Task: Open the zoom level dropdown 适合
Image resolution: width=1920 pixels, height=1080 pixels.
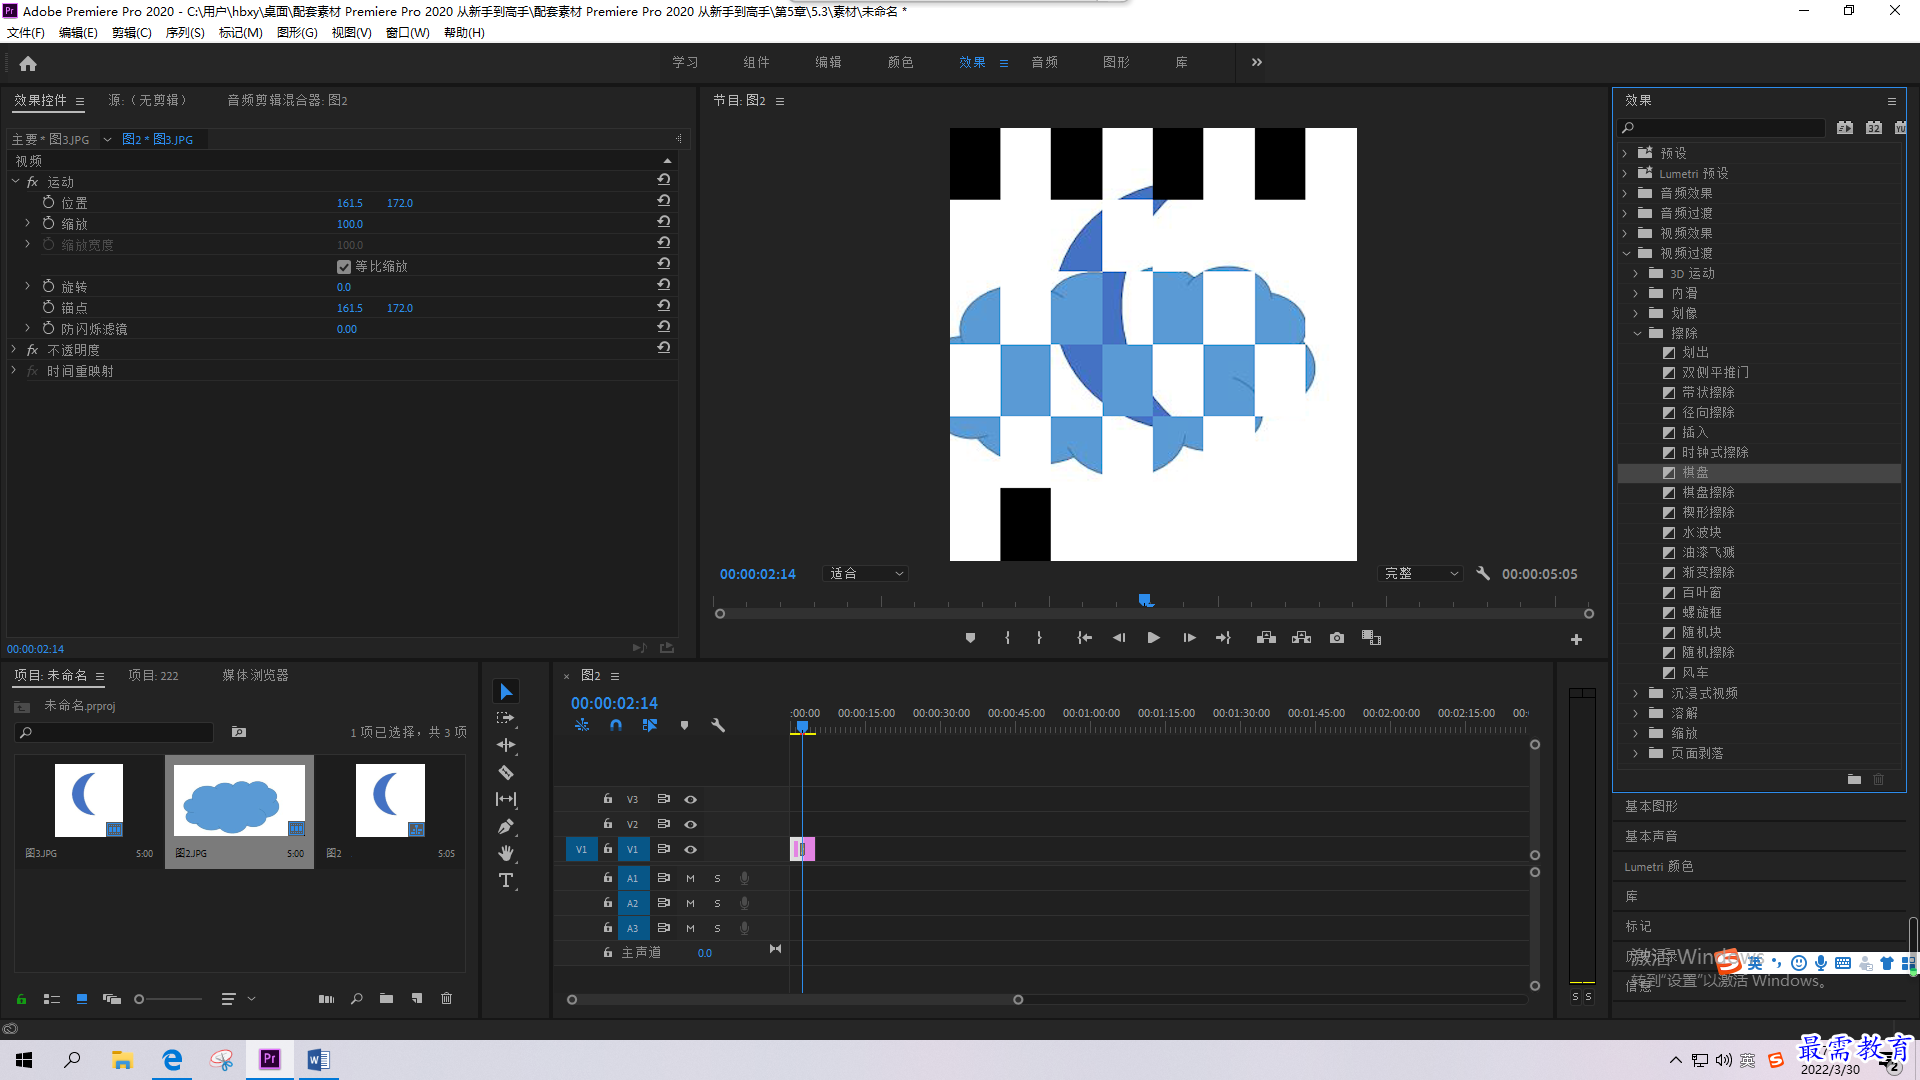Action: tap(866, 574)
